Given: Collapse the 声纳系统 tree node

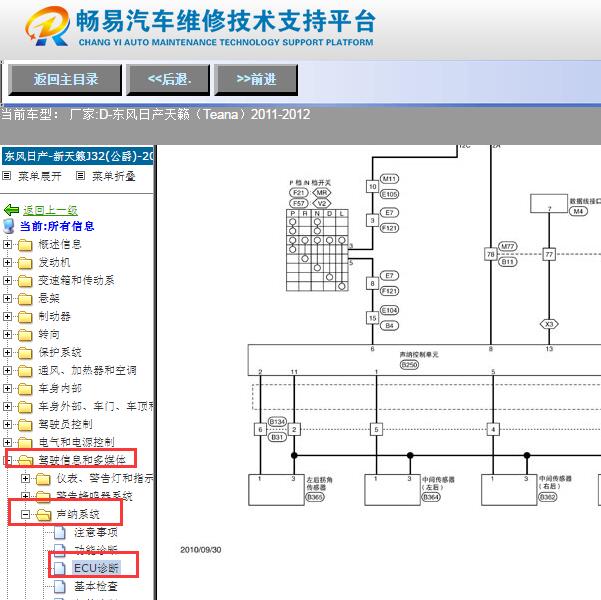Looking at the screenshot, I should [x=25, y=515].
